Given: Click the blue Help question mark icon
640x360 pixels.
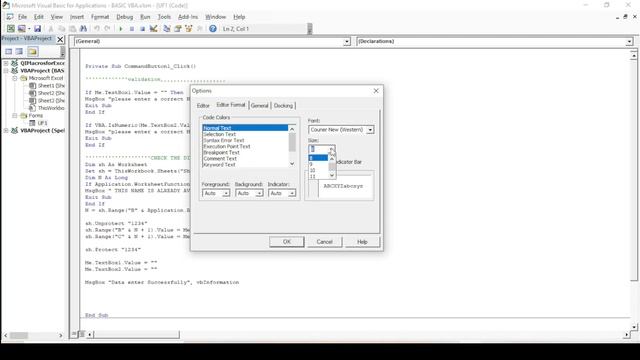Looking at the screenshot, I should click(213, 29).
